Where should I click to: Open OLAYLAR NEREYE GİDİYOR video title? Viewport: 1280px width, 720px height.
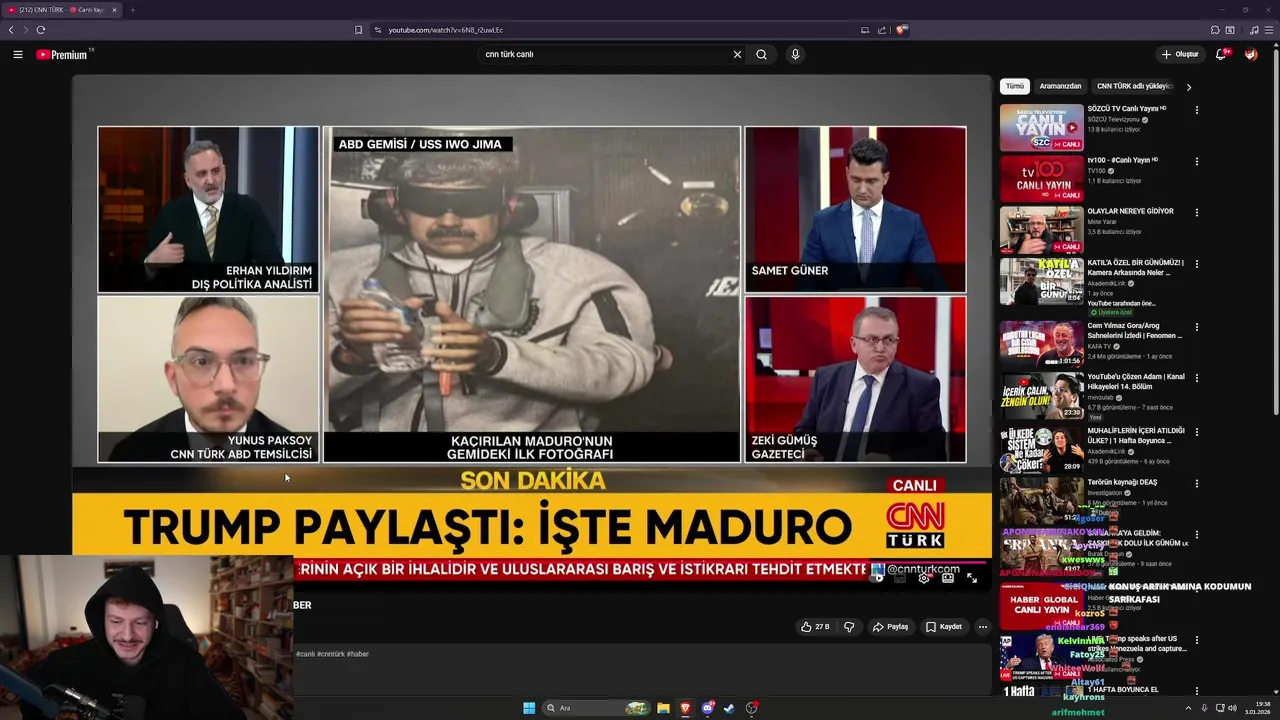(x=1130, y=211)
